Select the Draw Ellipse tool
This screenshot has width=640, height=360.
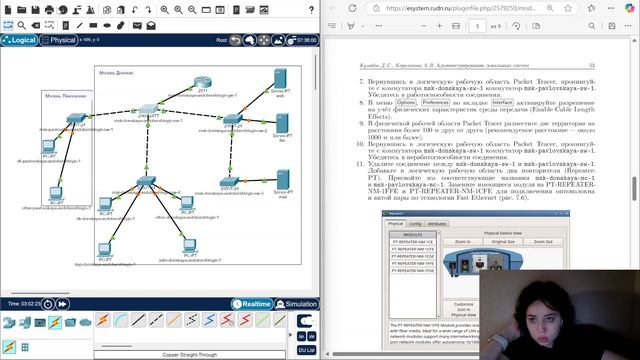(x=107, y=25)
